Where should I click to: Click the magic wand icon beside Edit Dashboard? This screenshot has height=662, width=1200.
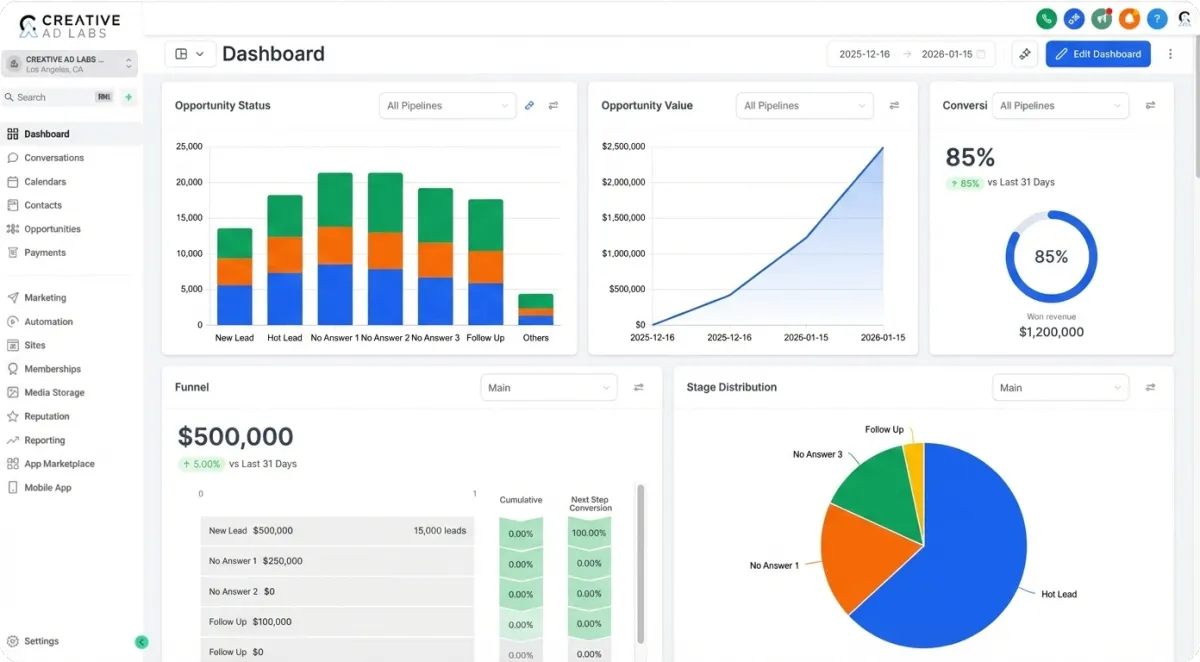pos(1025,54)
